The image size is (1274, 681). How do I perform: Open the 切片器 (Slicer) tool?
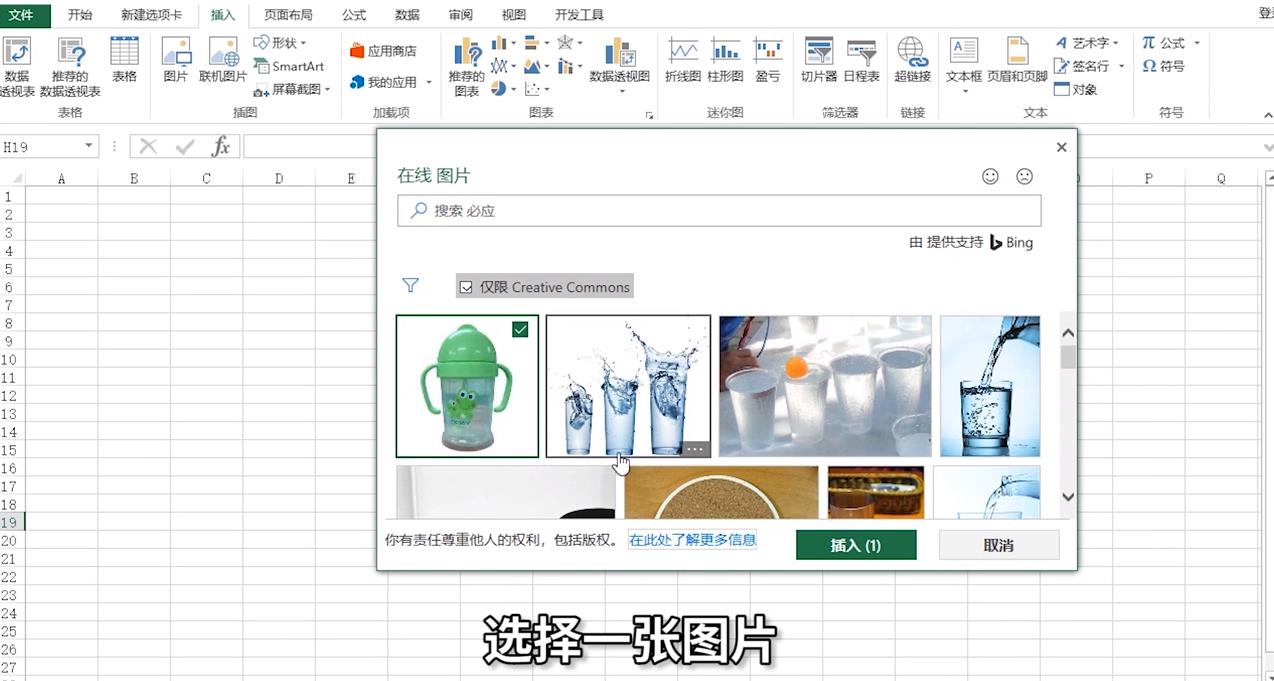pyautogui.click(x=817, y=59)
